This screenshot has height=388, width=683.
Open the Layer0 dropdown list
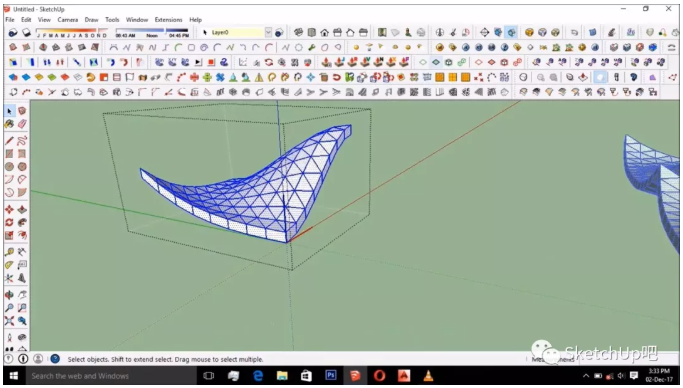tap(268, 32)
